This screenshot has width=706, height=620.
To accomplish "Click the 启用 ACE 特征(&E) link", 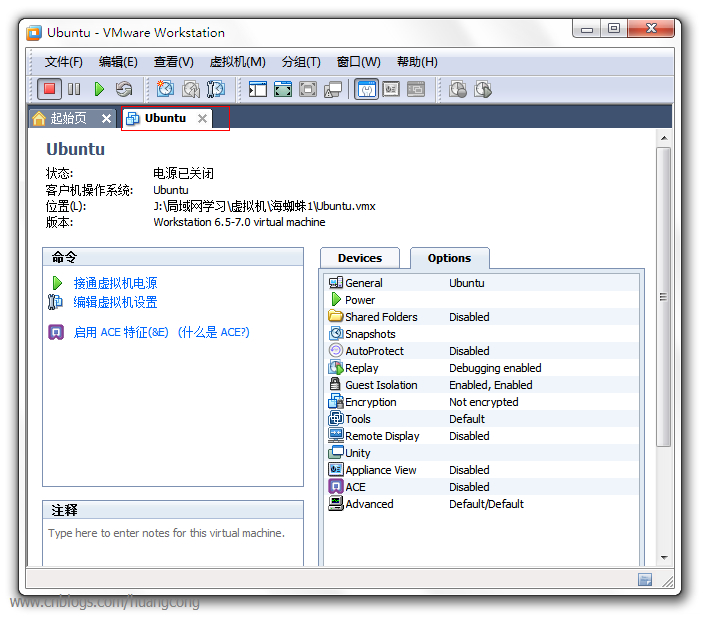I will (x=121, y=332).
